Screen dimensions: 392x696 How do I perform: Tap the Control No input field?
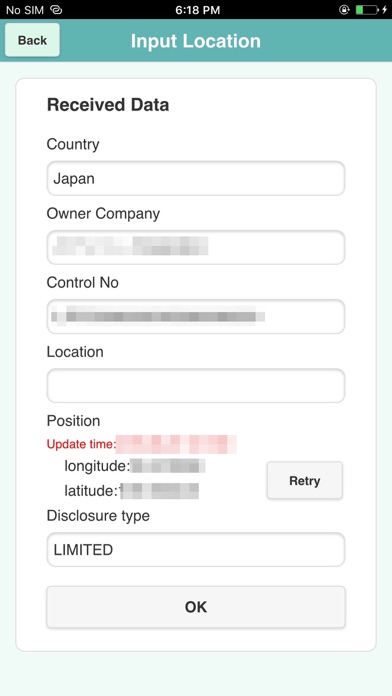(196, 316)
